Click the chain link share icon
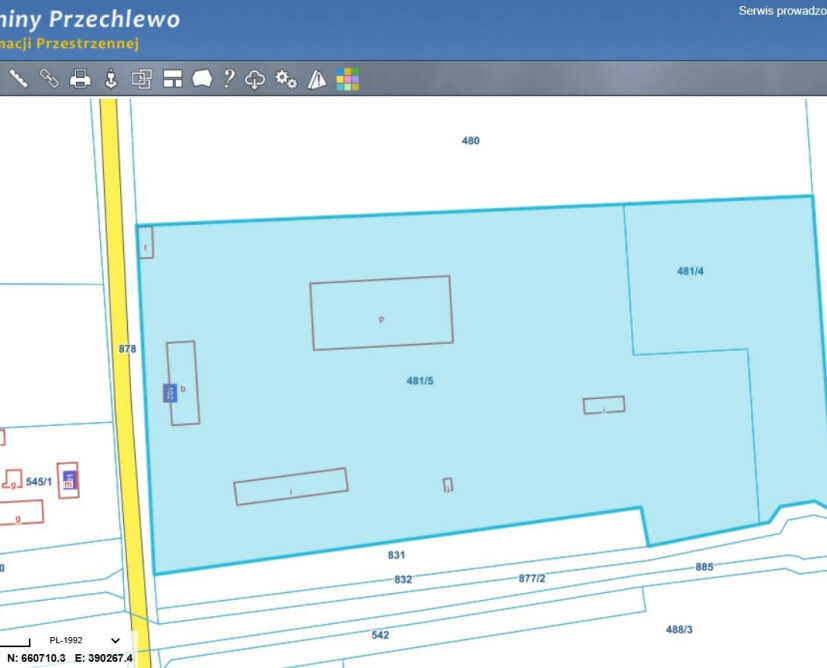827x668 pixels. [49, 79]
